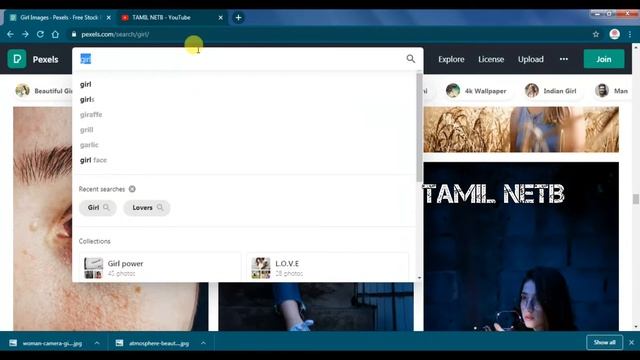This screenshot has height=360, width=640.
Task: Open License page link
Action: pyautogui.click(x=491, y=59)
